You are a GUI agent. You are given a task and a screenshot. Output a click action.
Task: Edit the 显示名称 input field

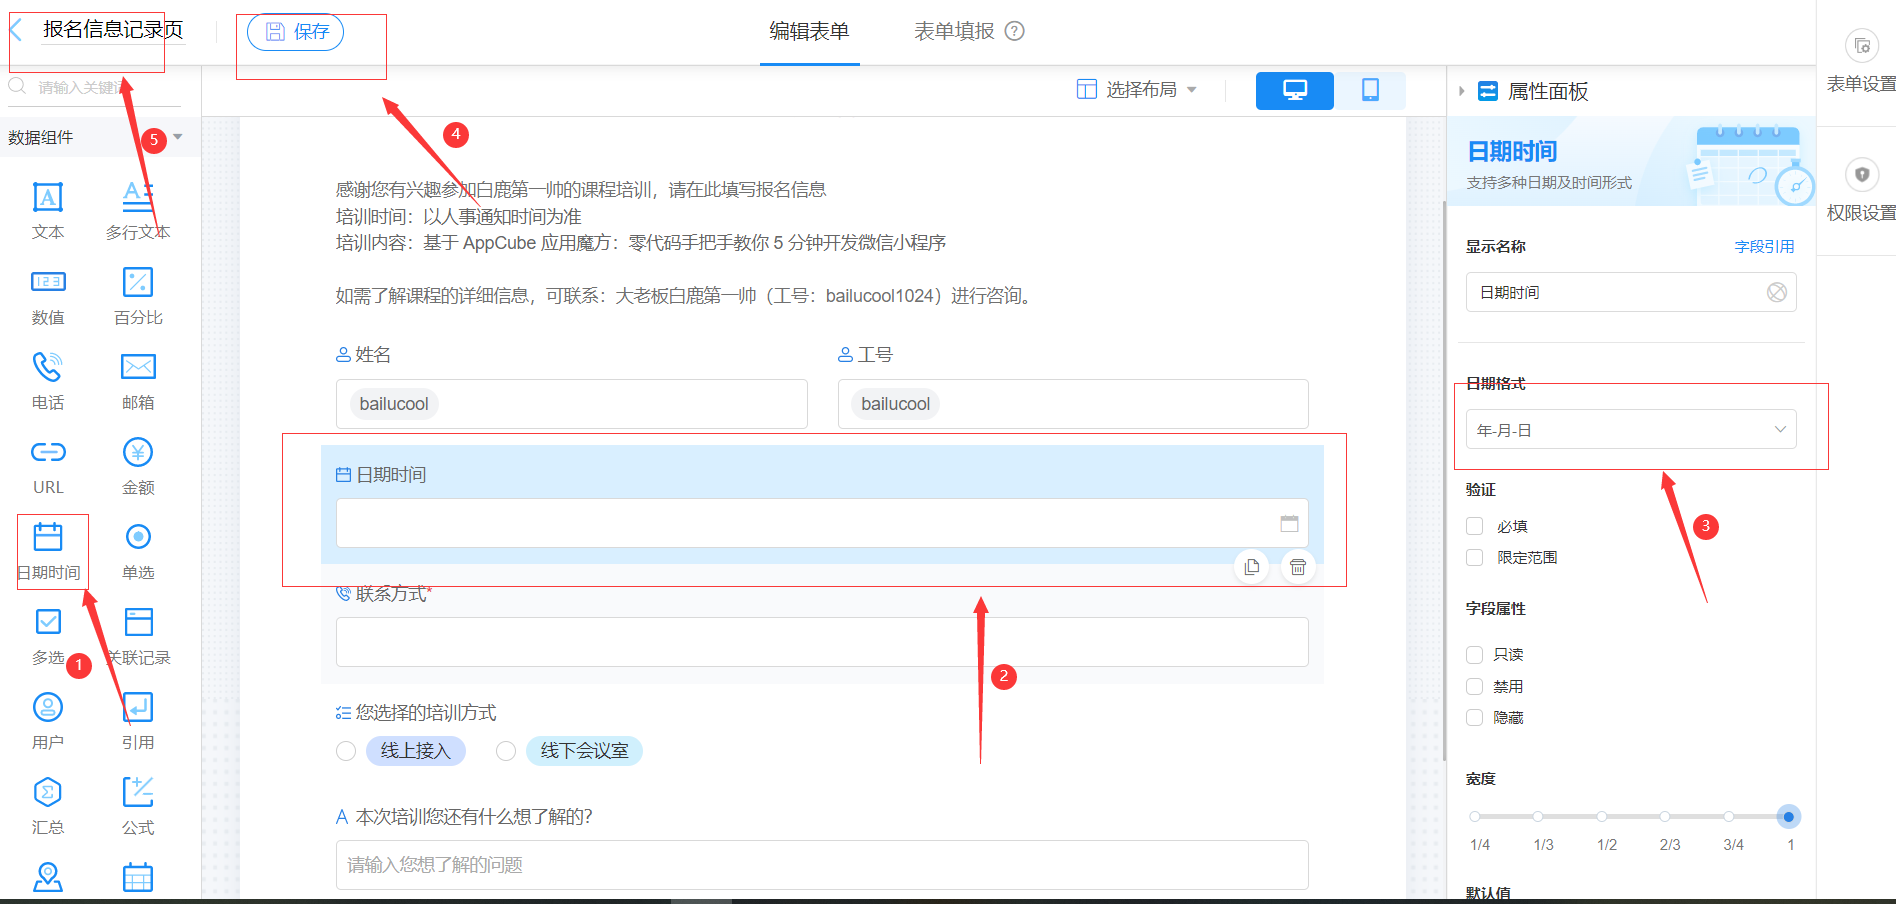(x=1631, y=292)
